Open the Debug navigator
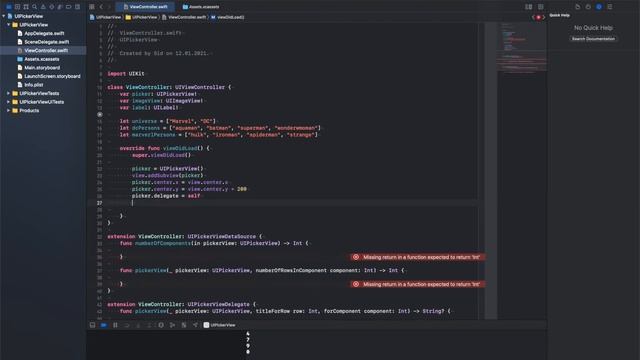Image resolution: width=640 pixels, height=360 pixels. coord(60,7)
